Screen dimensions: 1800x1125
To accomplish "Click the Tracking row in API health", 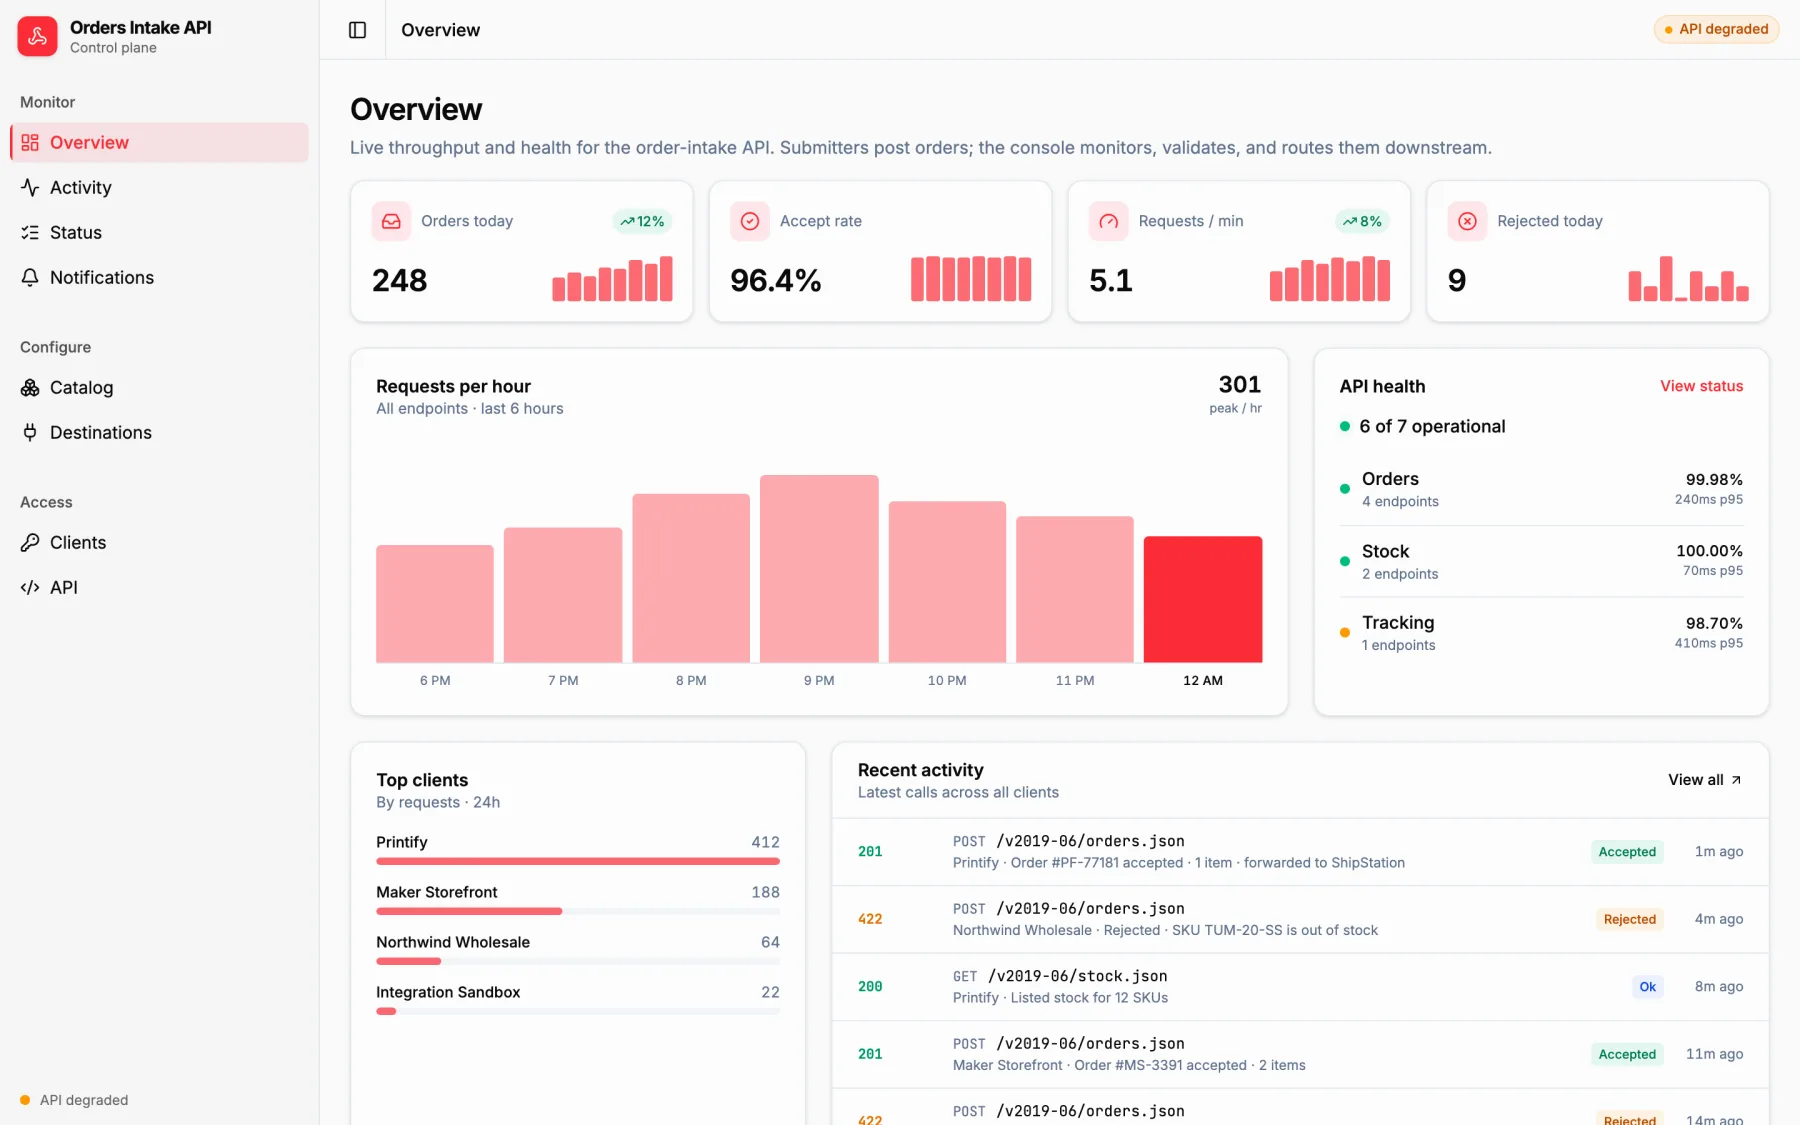I will 1541,633.
